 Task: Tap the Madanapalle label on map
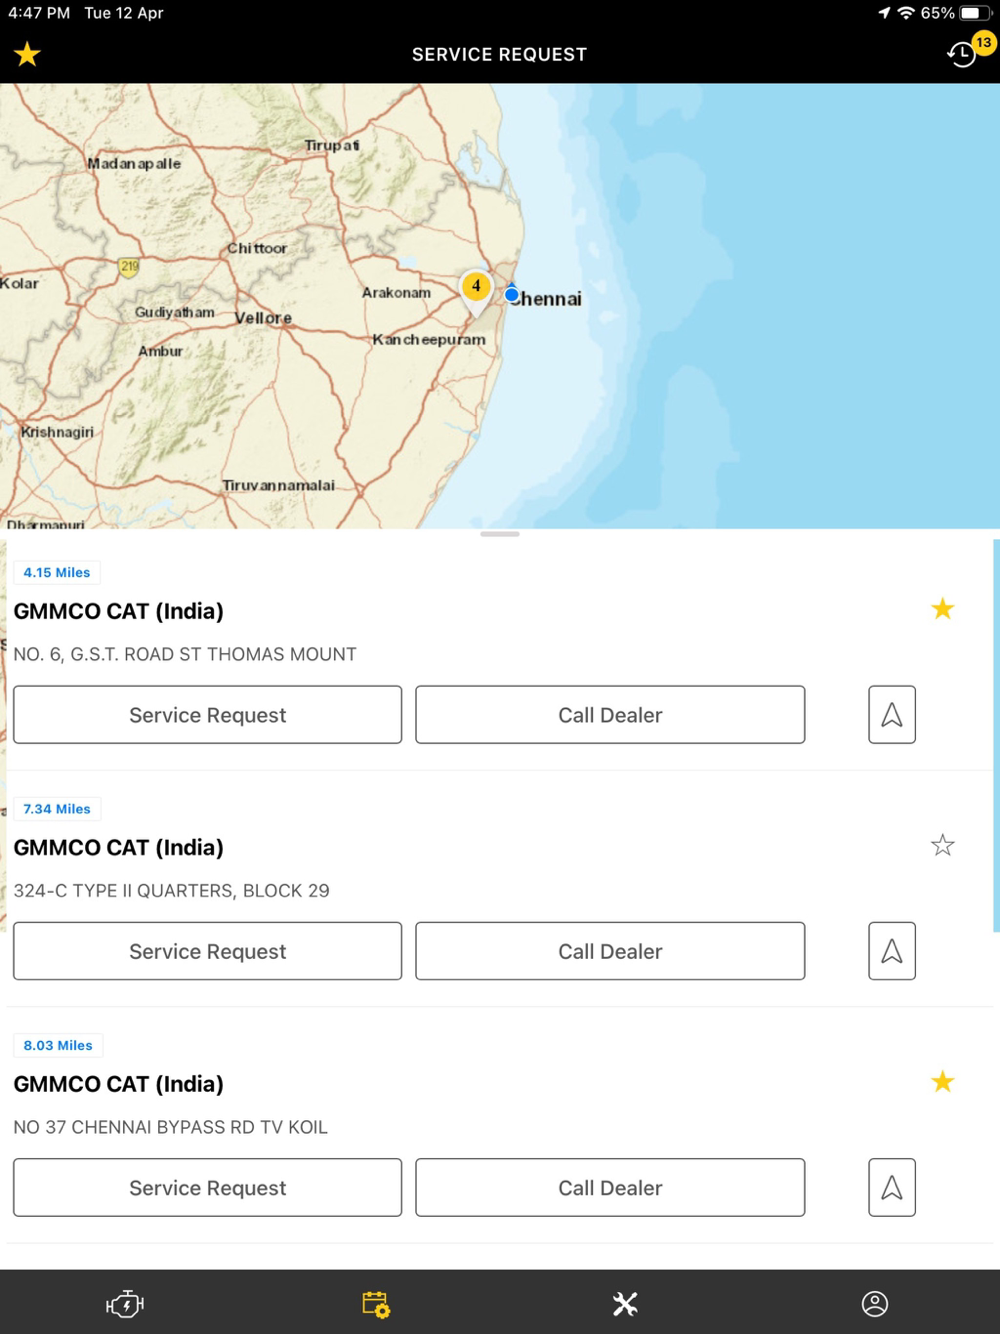(134, 163)
